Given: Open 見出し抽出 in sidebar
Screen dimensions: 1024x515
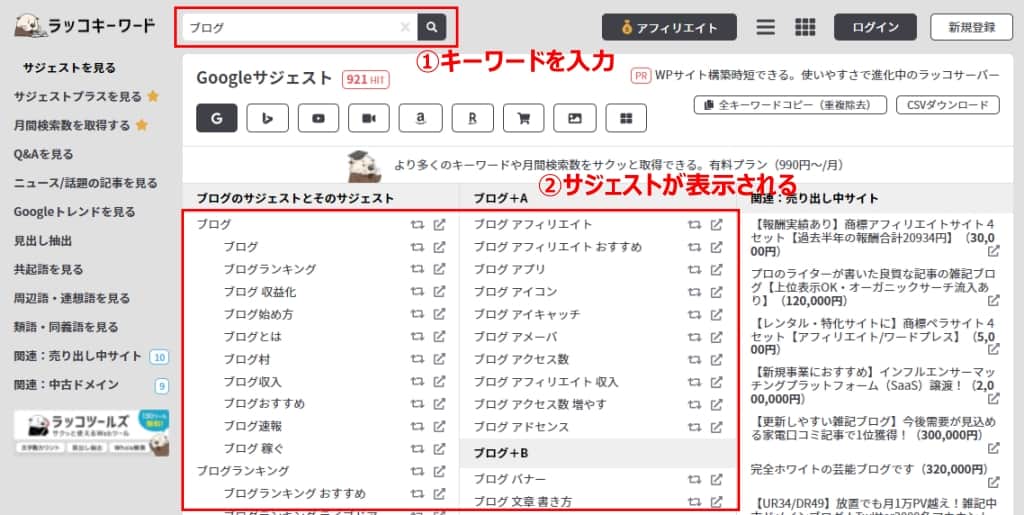Looking at the screenshot, I should click(43, 241).
